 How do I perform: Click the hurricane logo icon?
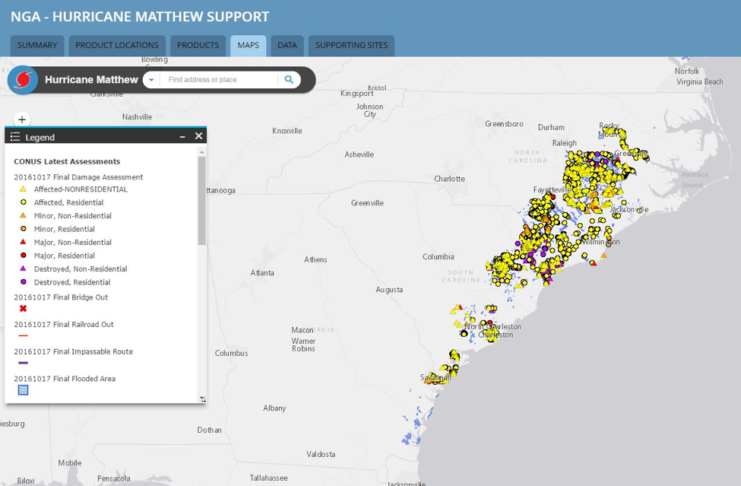point(23,79)
